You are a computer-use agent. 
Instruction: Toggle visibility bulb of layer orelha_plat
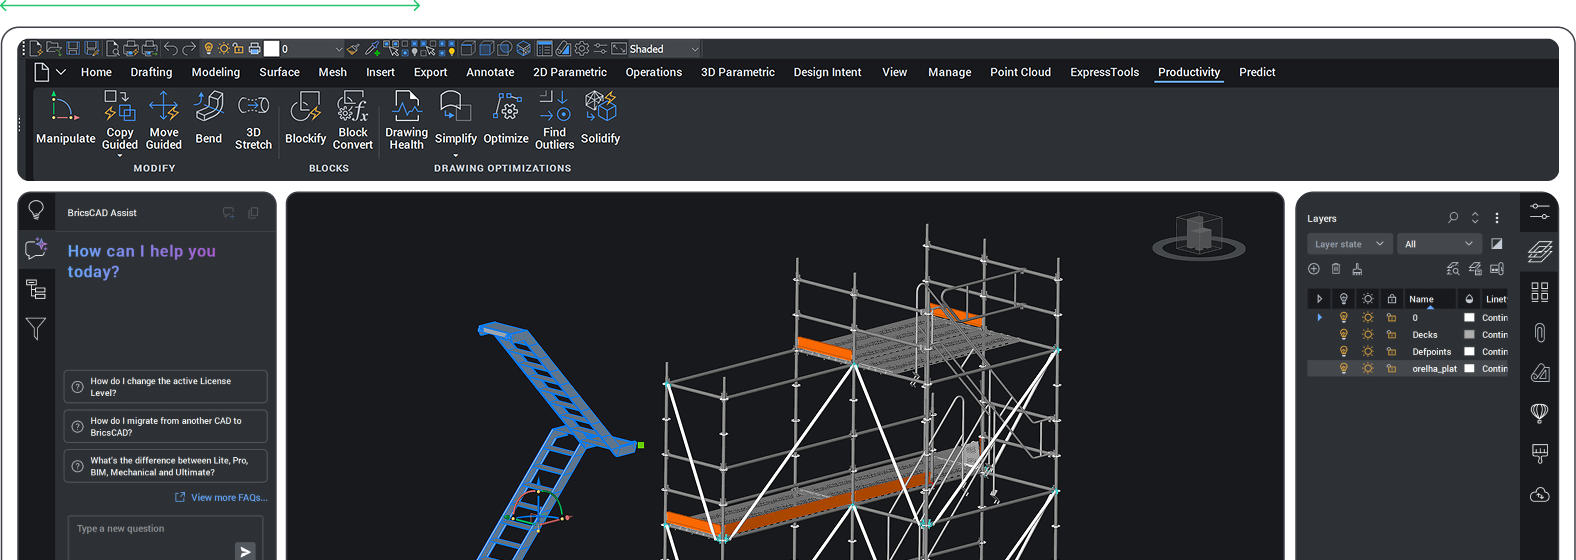pyautogui.click(x=1343, y=369)
